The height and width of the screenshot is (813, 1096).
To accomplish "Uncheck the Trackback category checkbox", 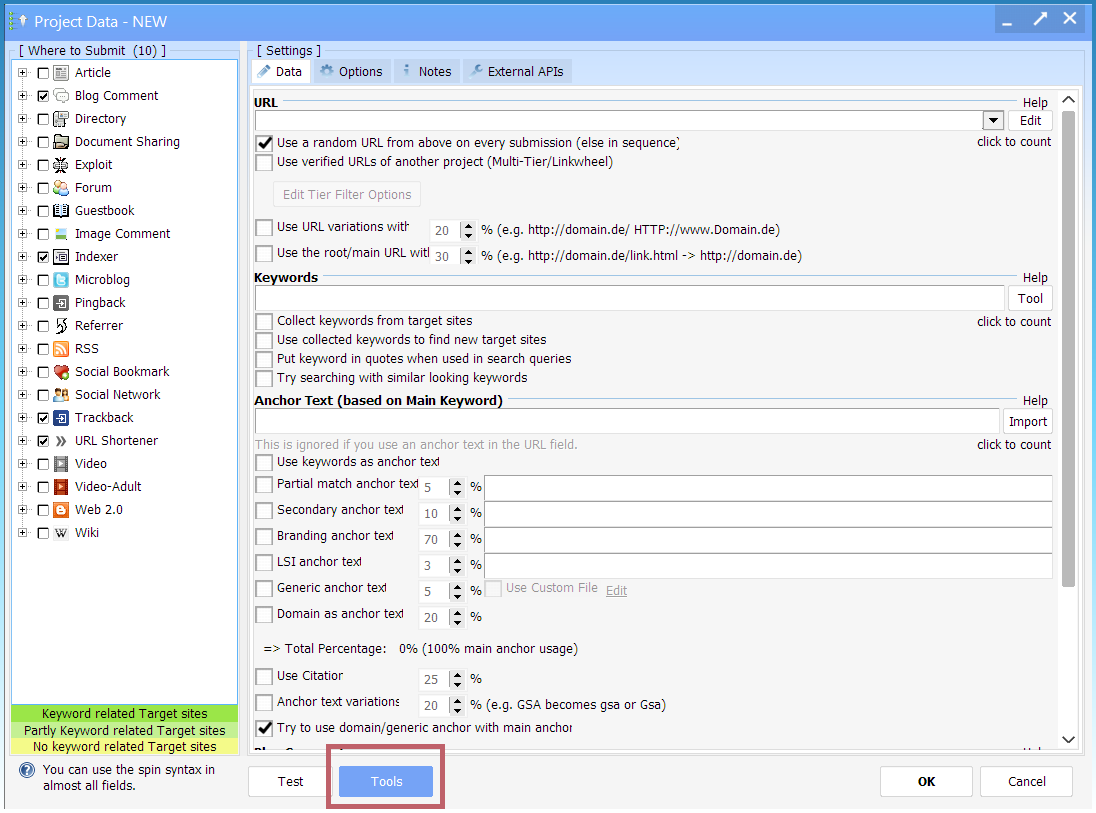I will point(43,418).
